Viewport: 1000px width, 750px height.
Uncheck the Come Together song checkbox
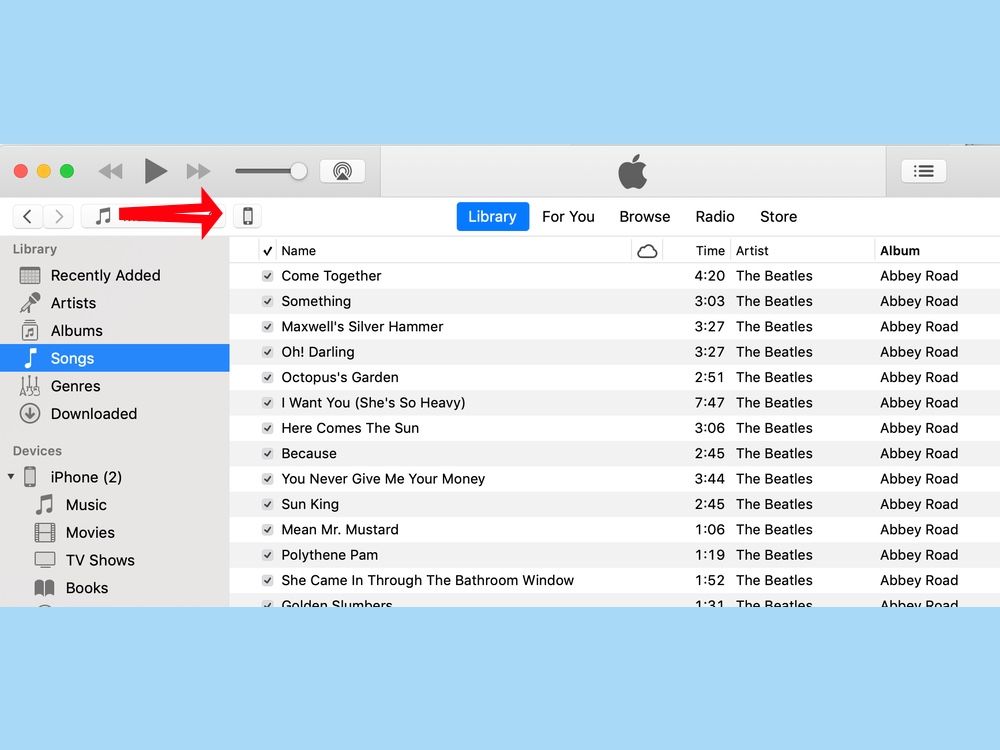(267, 275)
